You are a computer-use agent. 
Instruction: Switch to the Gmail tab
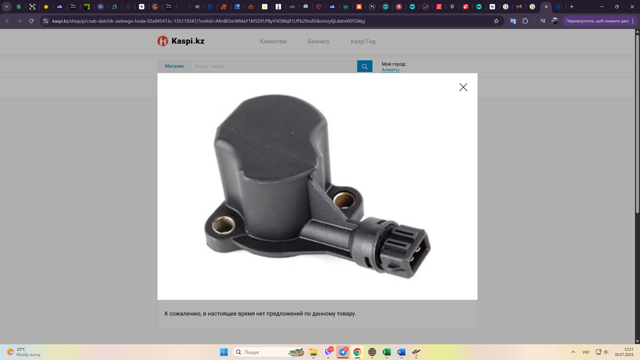point(519,7)
